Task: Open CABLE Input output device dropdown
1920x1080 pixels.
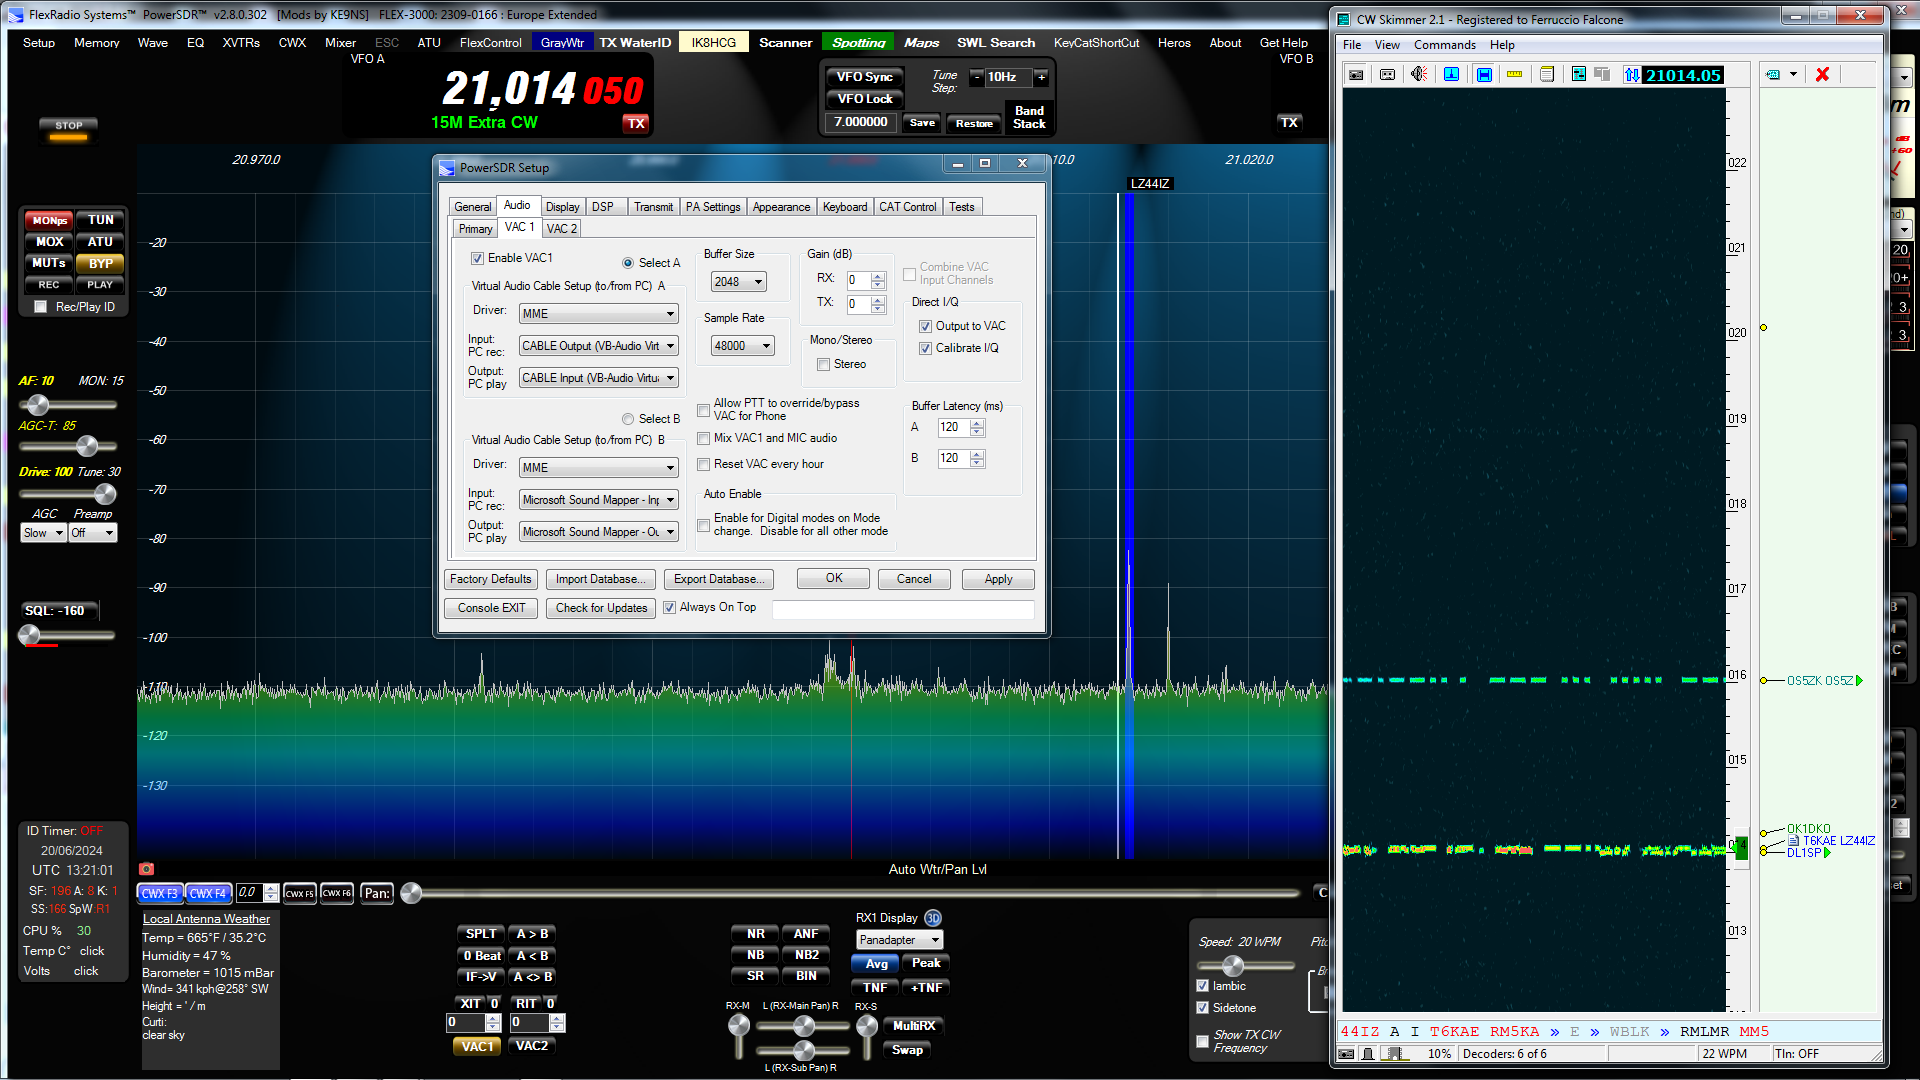Action: [599, 378]
